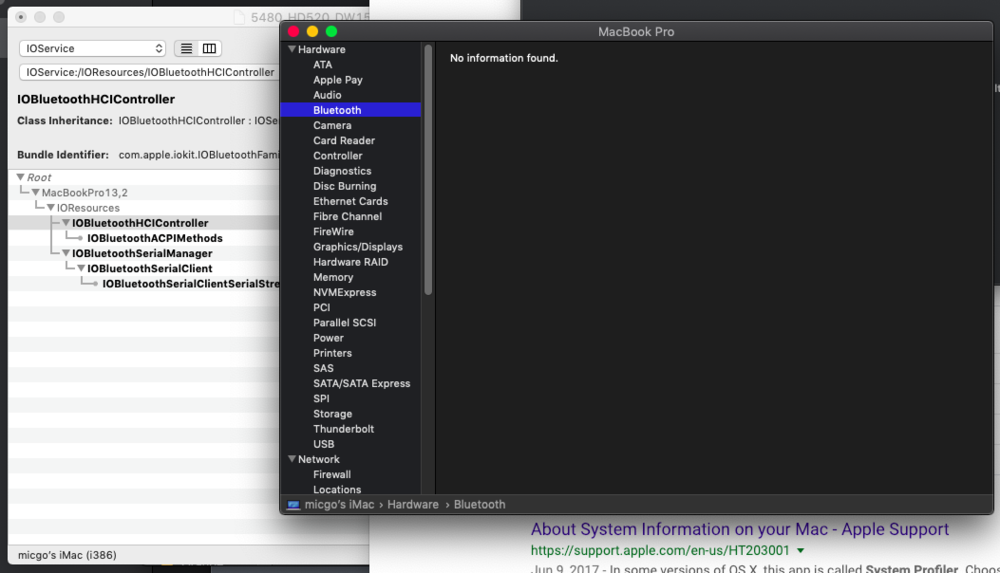
Task: Click the sidebar vertical scrollbar
Action: pyautogui.click(x=429, y=170)
